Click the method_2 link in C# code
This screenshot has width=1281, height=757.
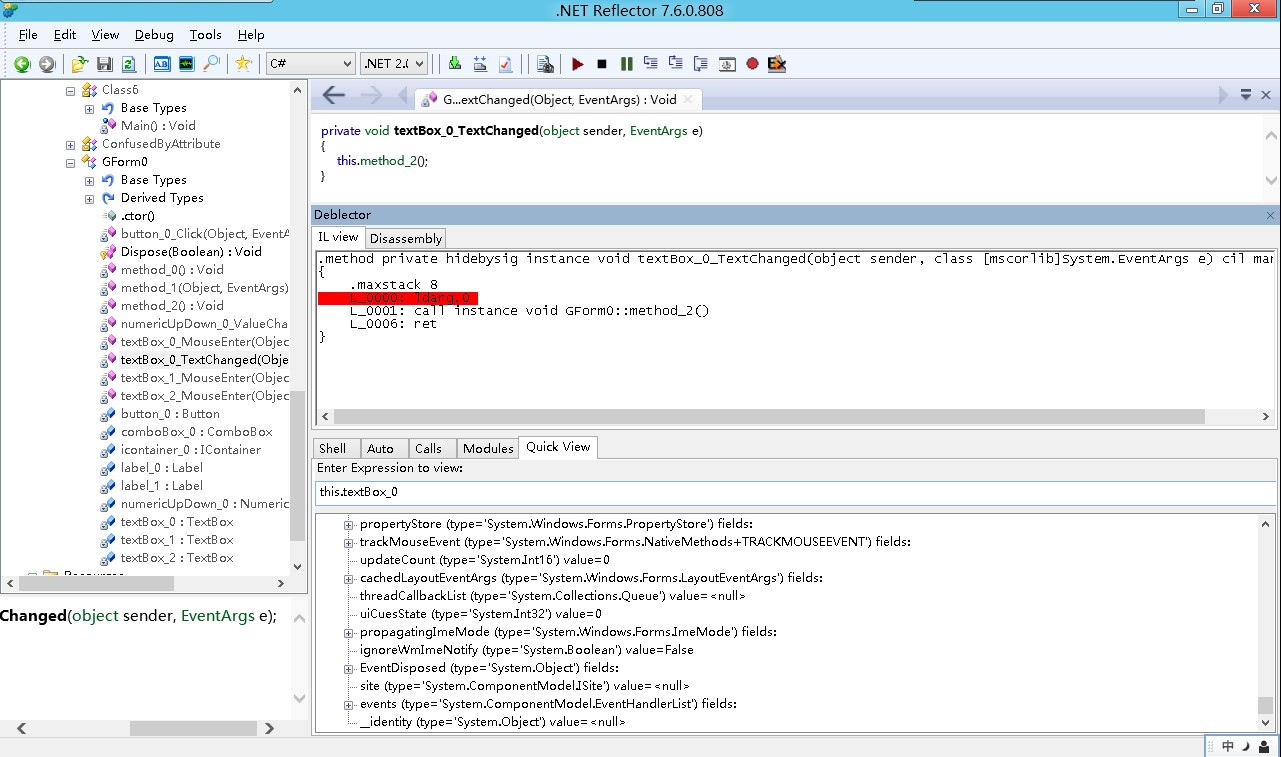click(387, 161)
